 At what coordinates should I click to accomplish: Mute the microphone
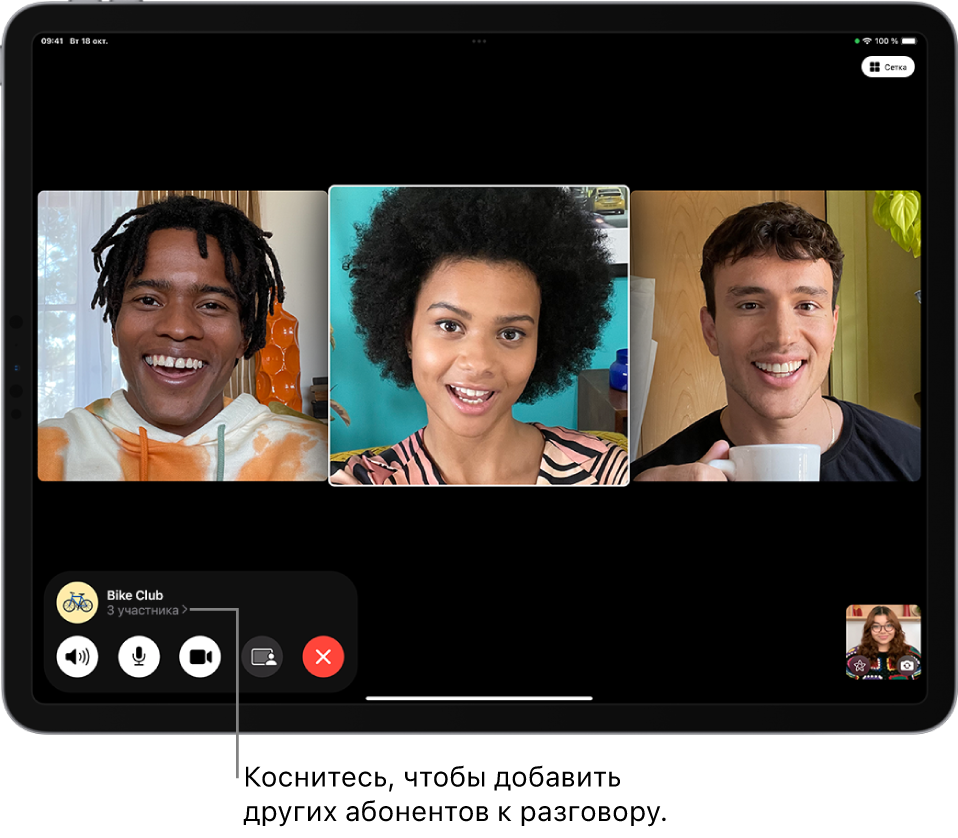coord(138,657)
